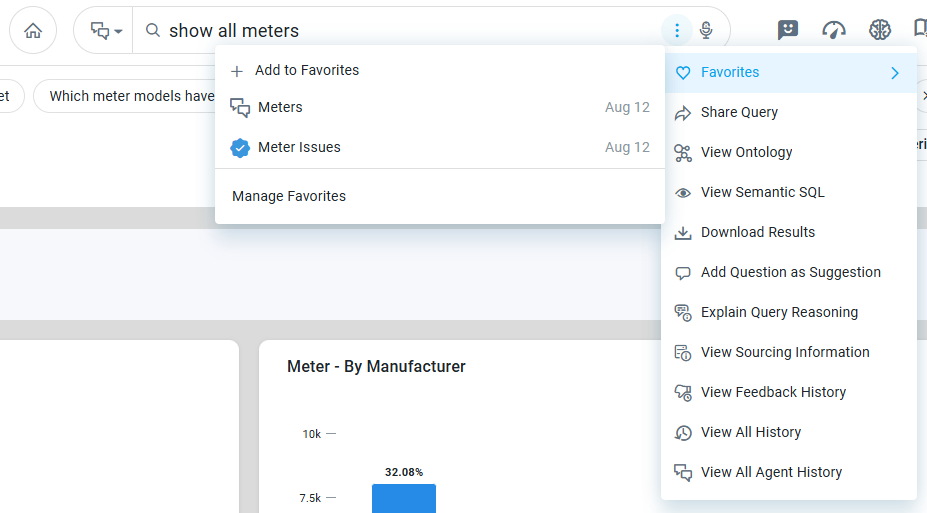
Task: Click 'Which meter models have' suggestion chip
Action: (x=126, y=96)
